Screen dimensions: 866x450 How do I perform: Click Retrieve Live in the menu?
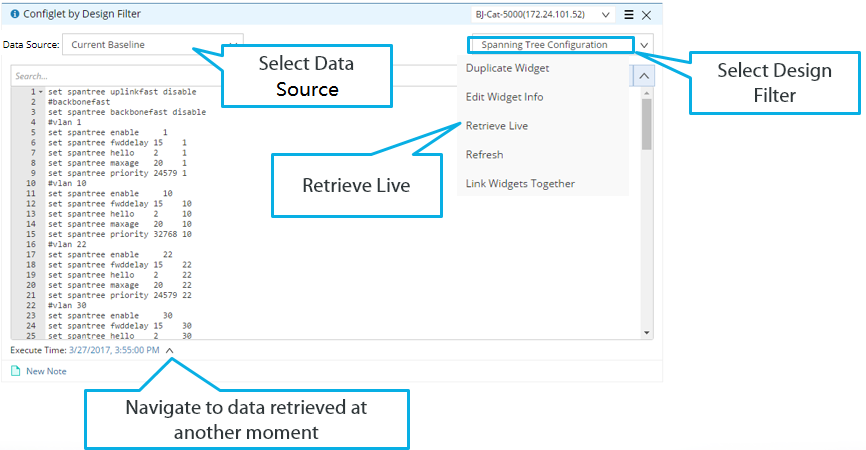tap(497, 126)
